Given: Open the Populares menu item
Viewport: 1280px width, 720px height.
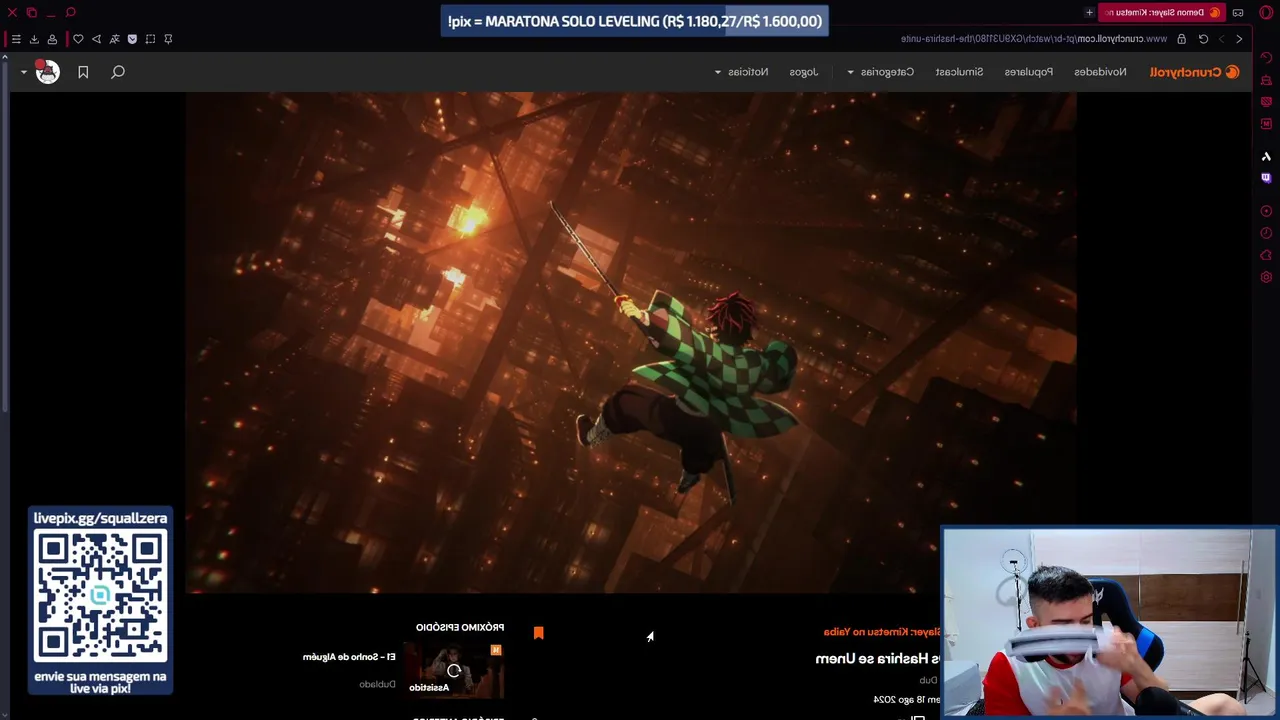Looking at the screenshot, I should (1029, 72).
